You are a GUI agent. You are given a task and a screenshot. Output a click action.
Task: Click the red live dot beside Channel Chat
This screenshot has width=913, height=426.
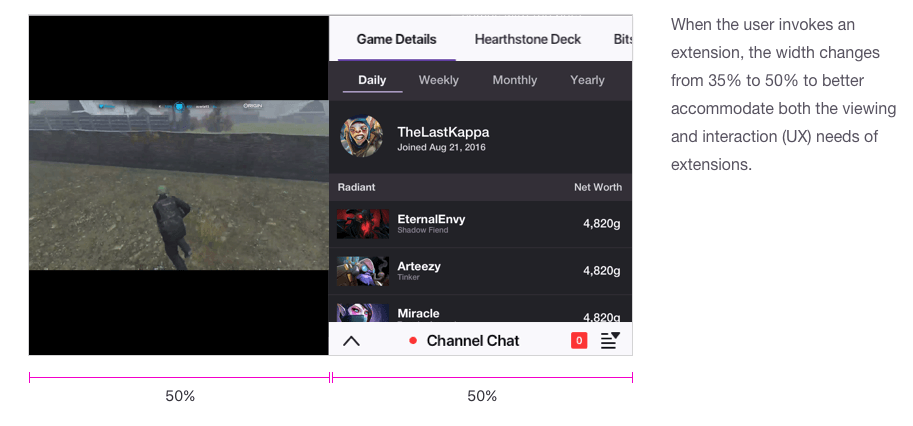tap(413, 341)
